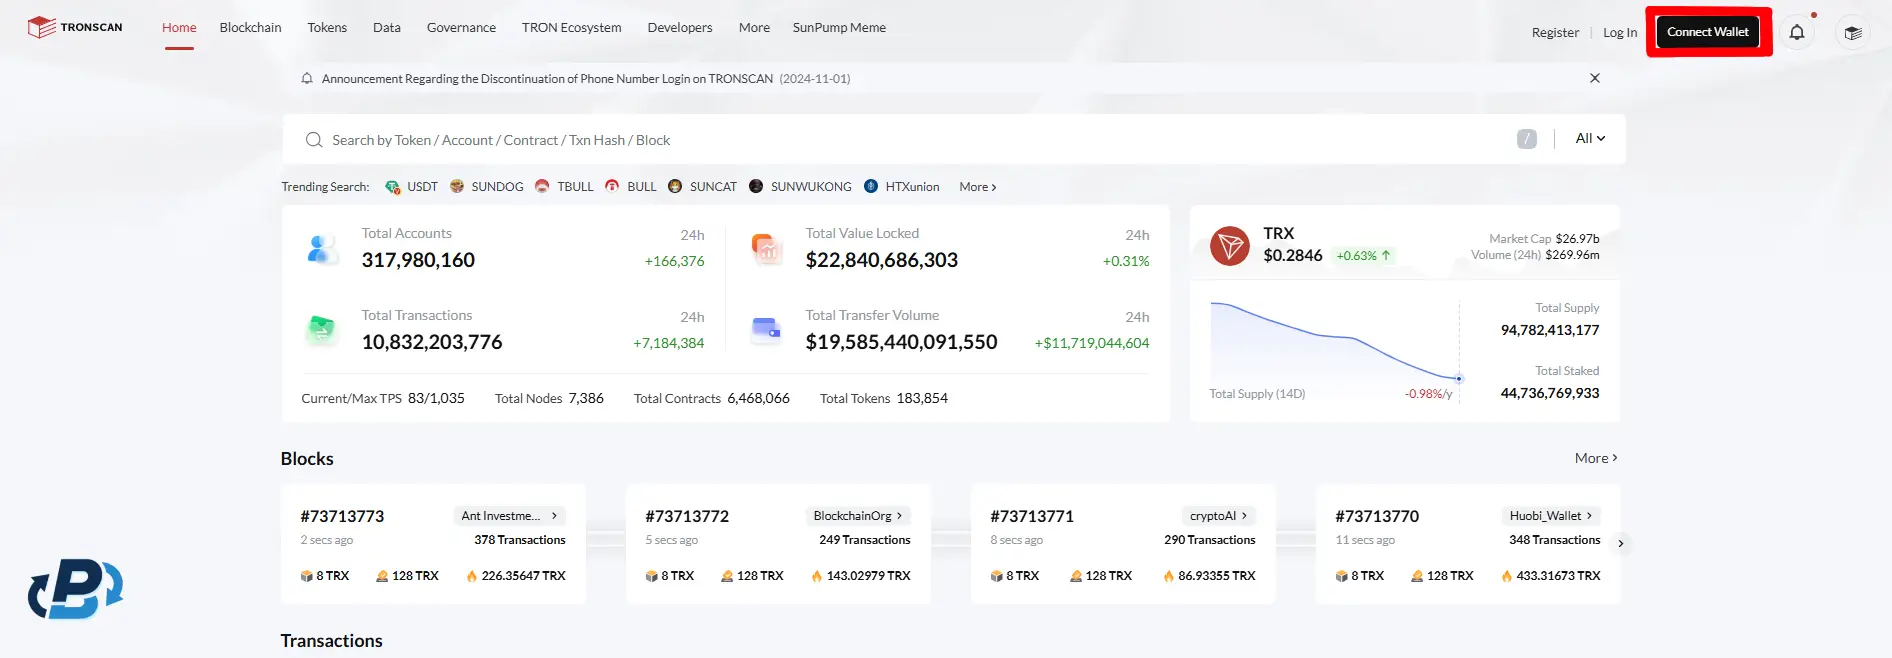Click the Total Value Locked icon
This screenshot has width=1892, height=658.
(767, 248)
